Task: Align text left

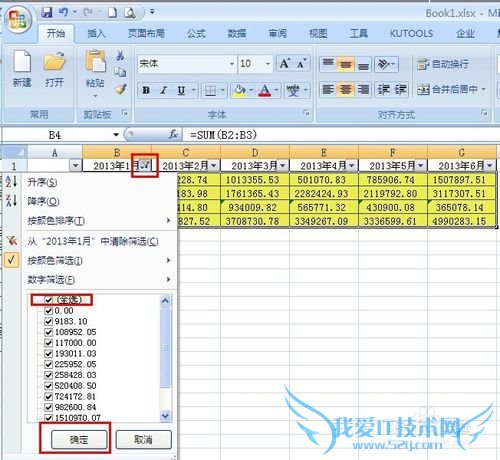Action: pos(328,89)
